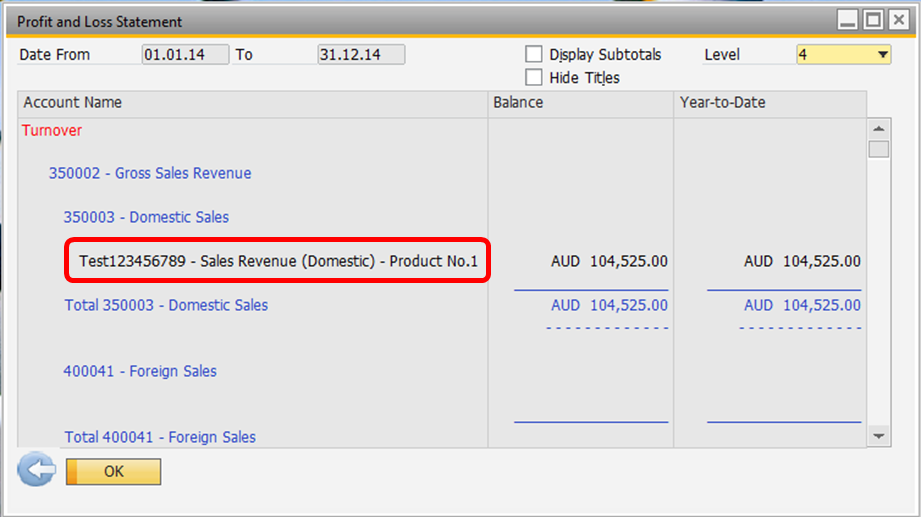Image resolution: width=921 pixels, height=517 pixels.
Task: Maximize the Profit and Loss Statement window
Action: [x=873, y=20]
